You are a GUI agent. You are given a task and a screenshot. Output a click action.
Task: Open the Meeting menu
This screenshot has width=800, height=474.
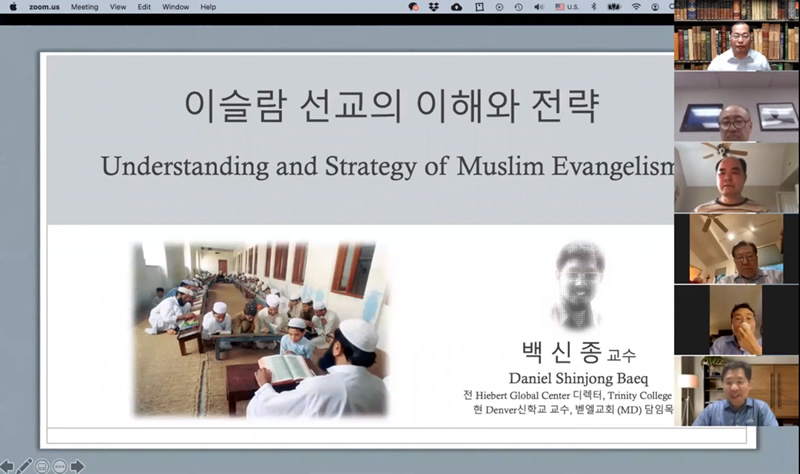84,6
